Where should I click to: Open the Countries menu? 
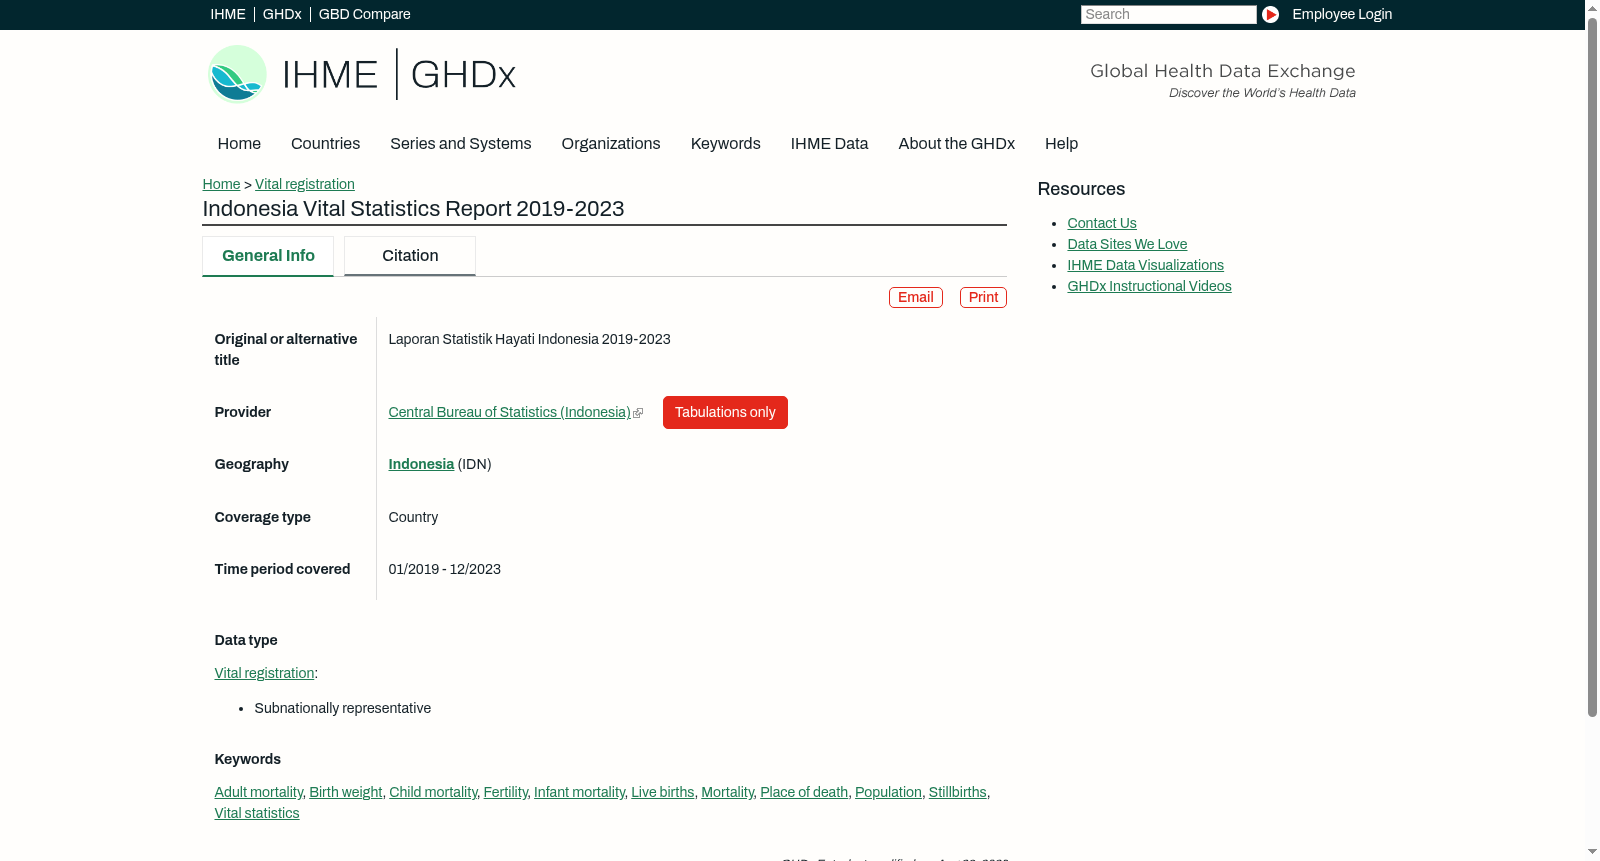(325, 144)
